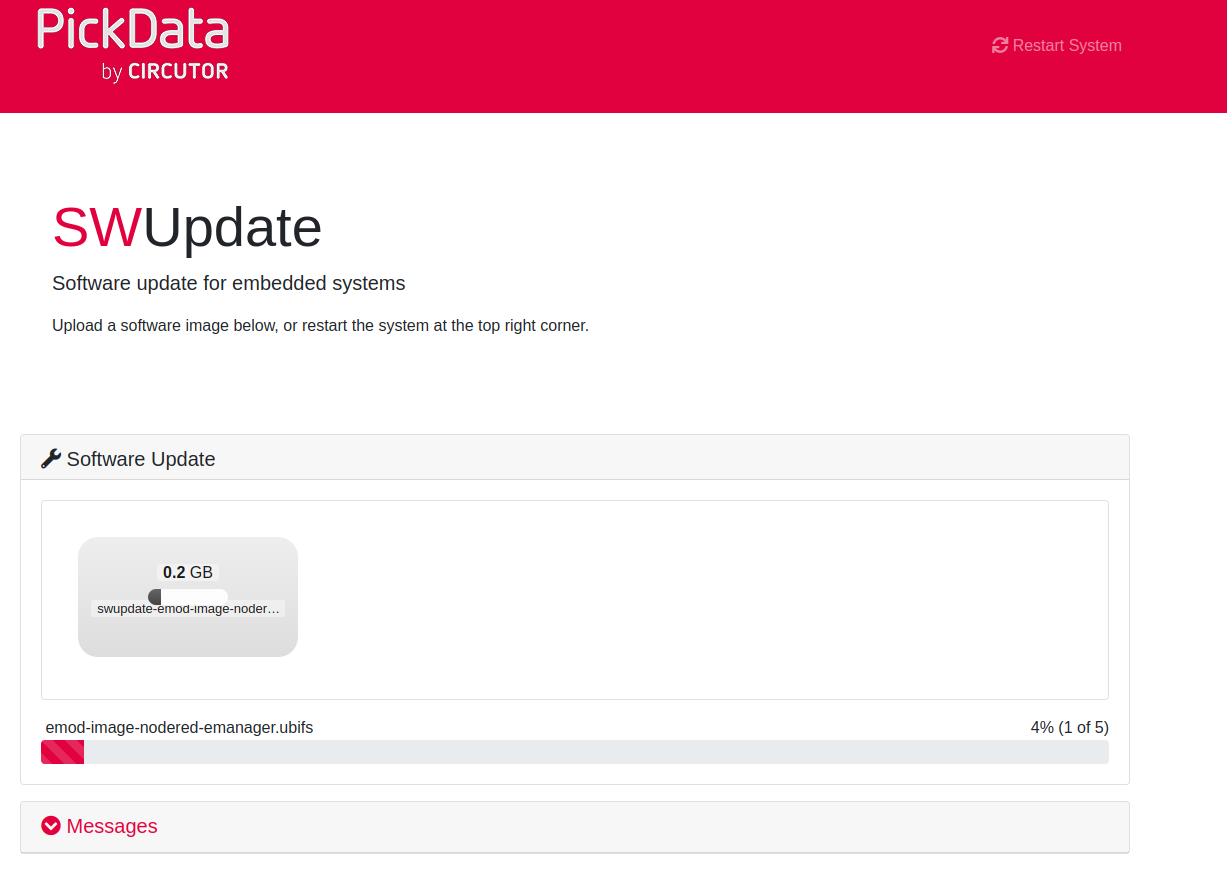The width and height of the screenshot is (1227, 878).
Task: Expand the truncated swupdate-emod-image-noder filename
Action: (187, 608)
